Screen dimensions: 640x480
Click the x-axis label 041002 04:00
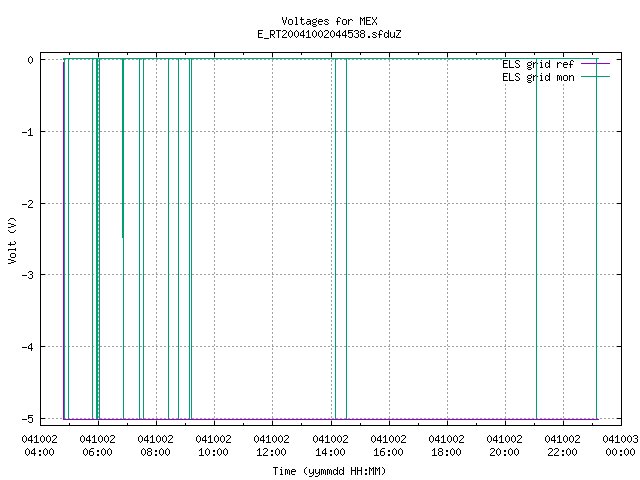(x=39, y=446)
